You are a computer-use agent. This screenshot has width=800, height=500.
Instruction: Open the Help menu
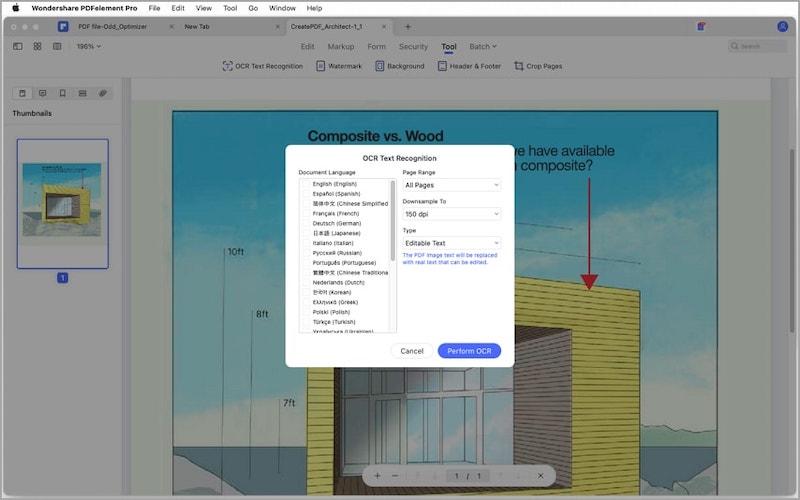pos(314,8)
